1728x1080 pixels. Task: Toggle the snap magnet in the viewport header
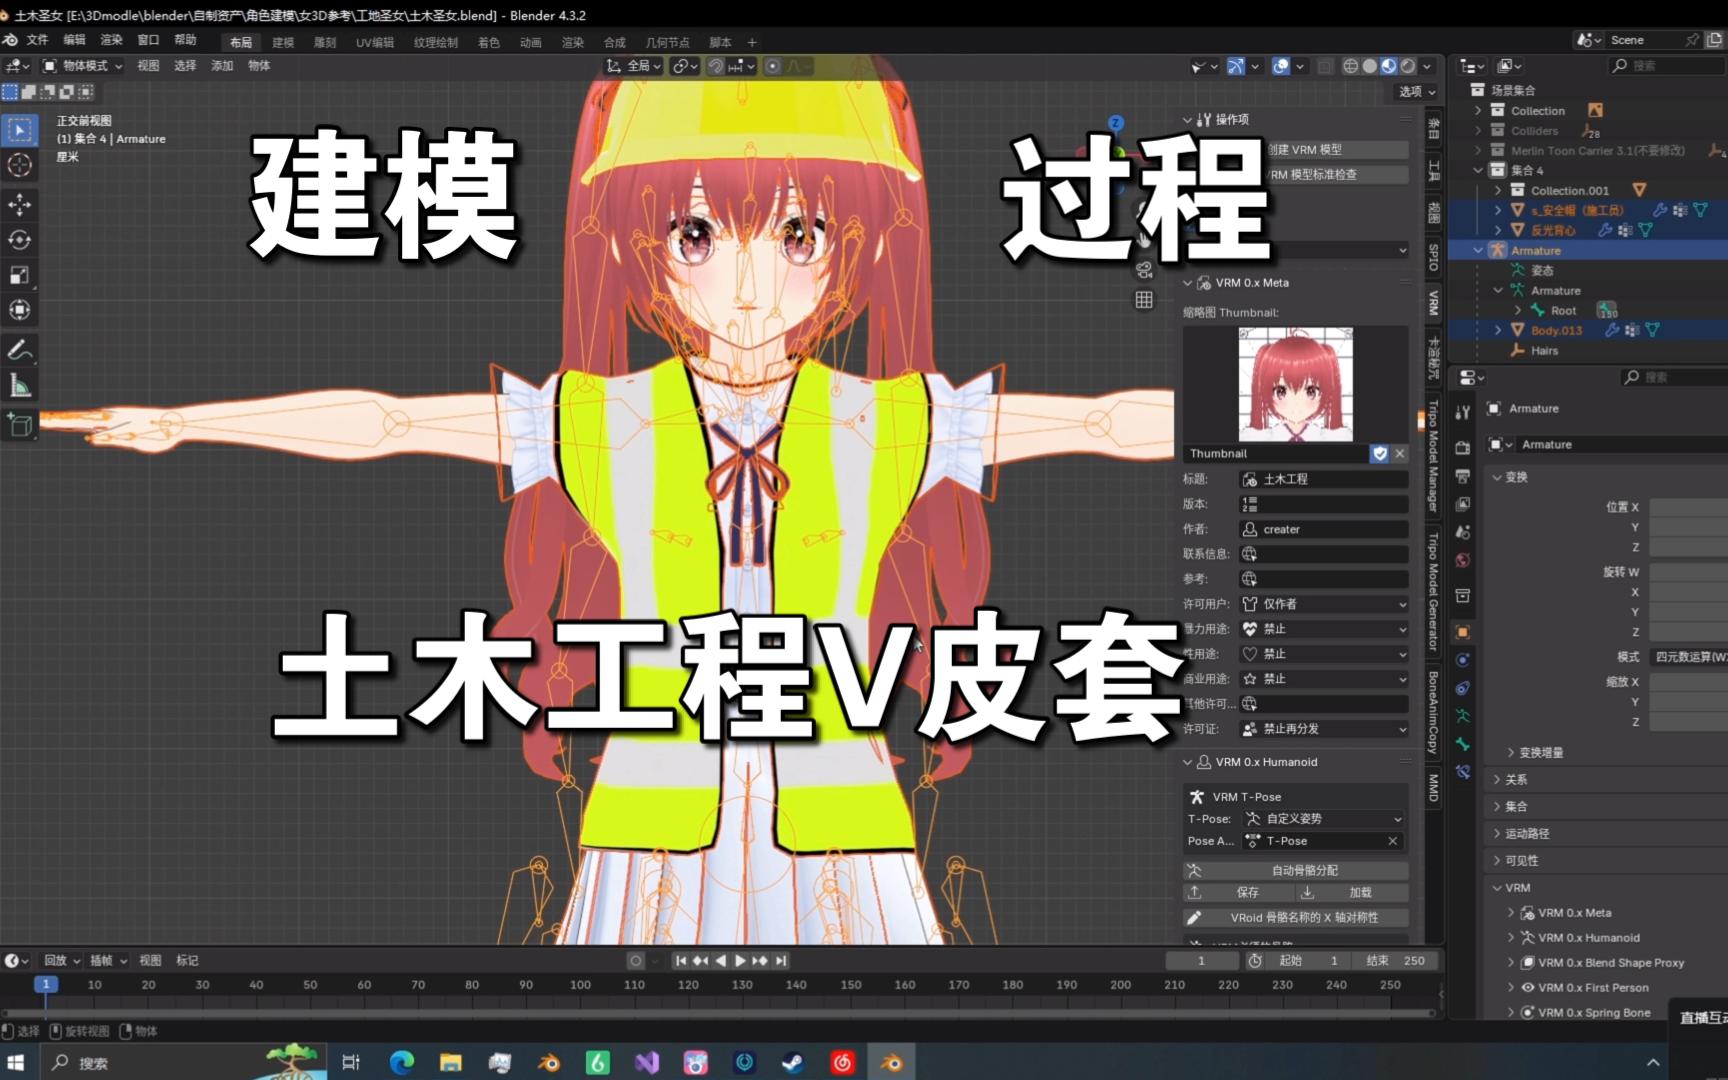[x=716, y=66]
